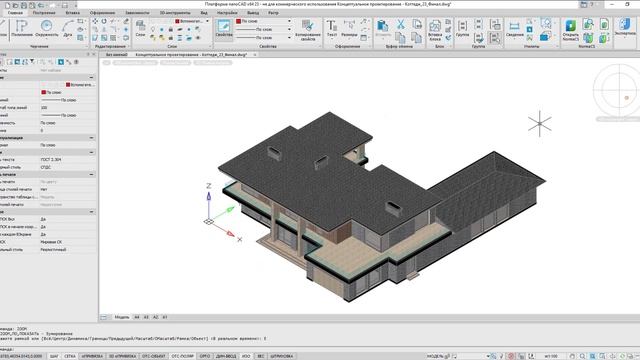Open the layer name dropdown in Слои group
The width and height of the screenshot is (640, 360).
[207, 21]
